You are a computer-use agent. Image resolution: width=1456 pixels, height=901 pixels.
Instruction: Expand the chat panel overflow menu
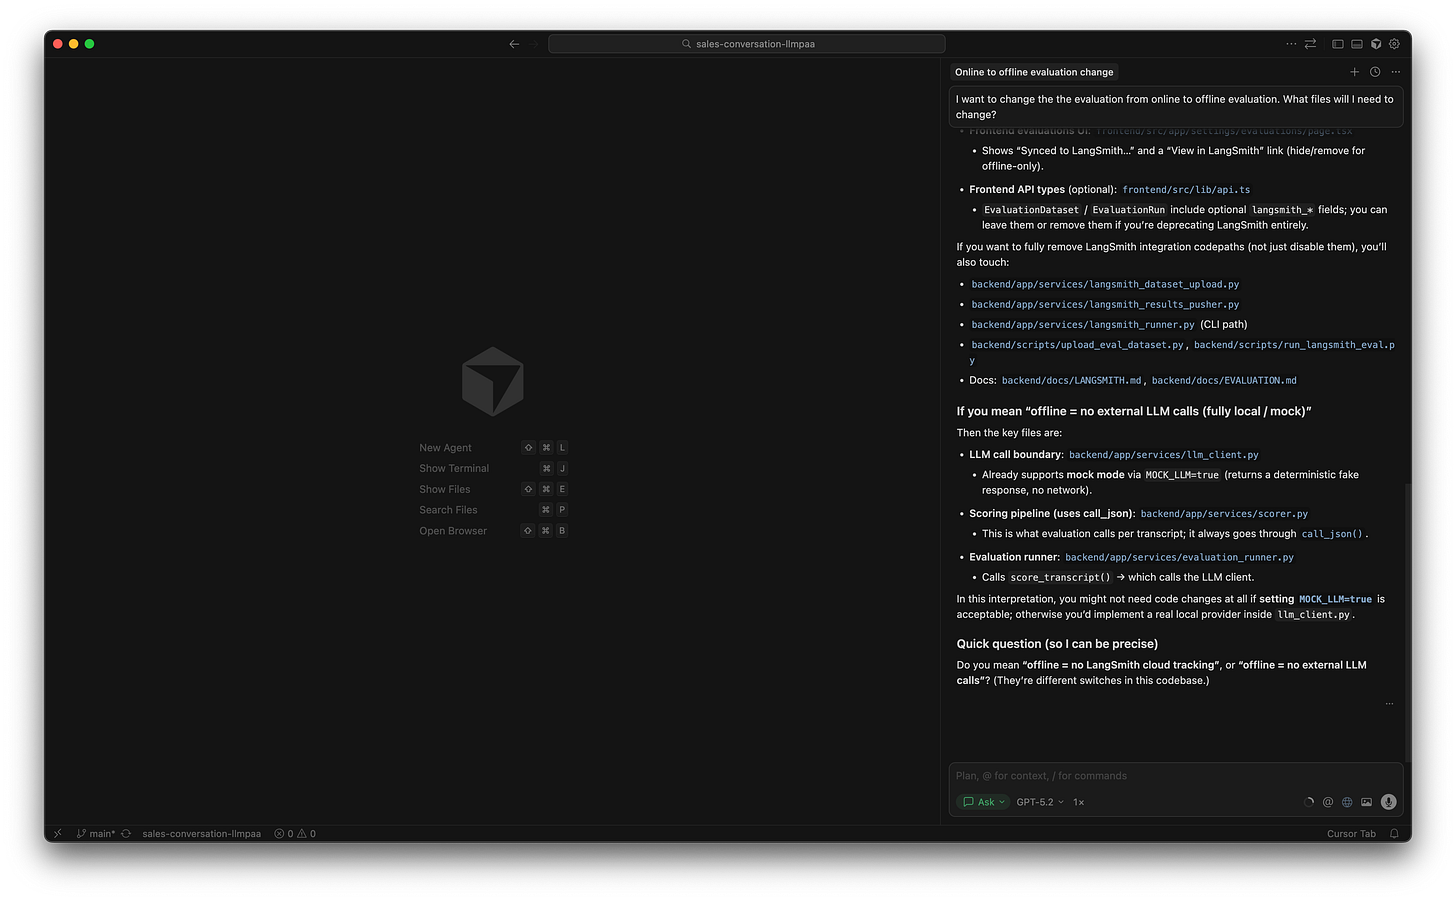click(x=1396, y=71)
